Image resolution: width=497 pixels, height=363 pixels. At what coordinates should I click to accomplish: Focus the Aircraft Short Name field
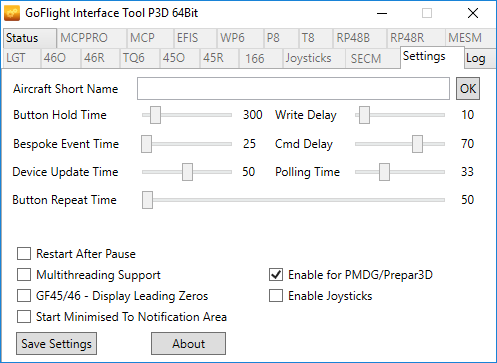tap(293, 89)
